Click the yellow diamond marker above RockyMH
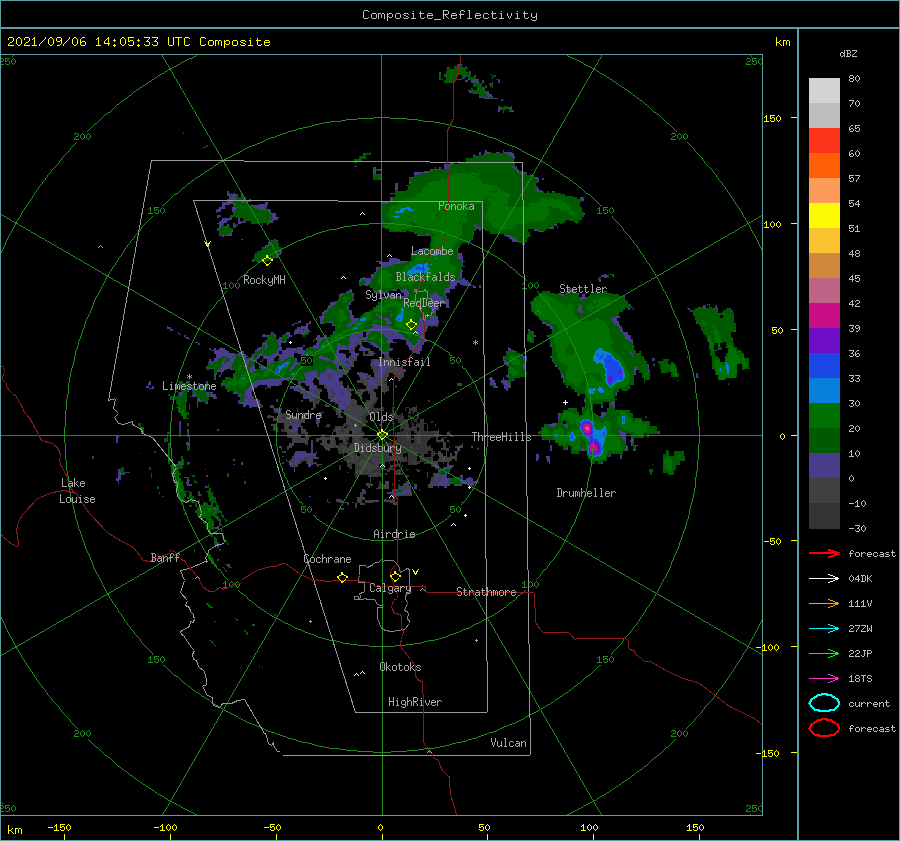 coord(267,261)
